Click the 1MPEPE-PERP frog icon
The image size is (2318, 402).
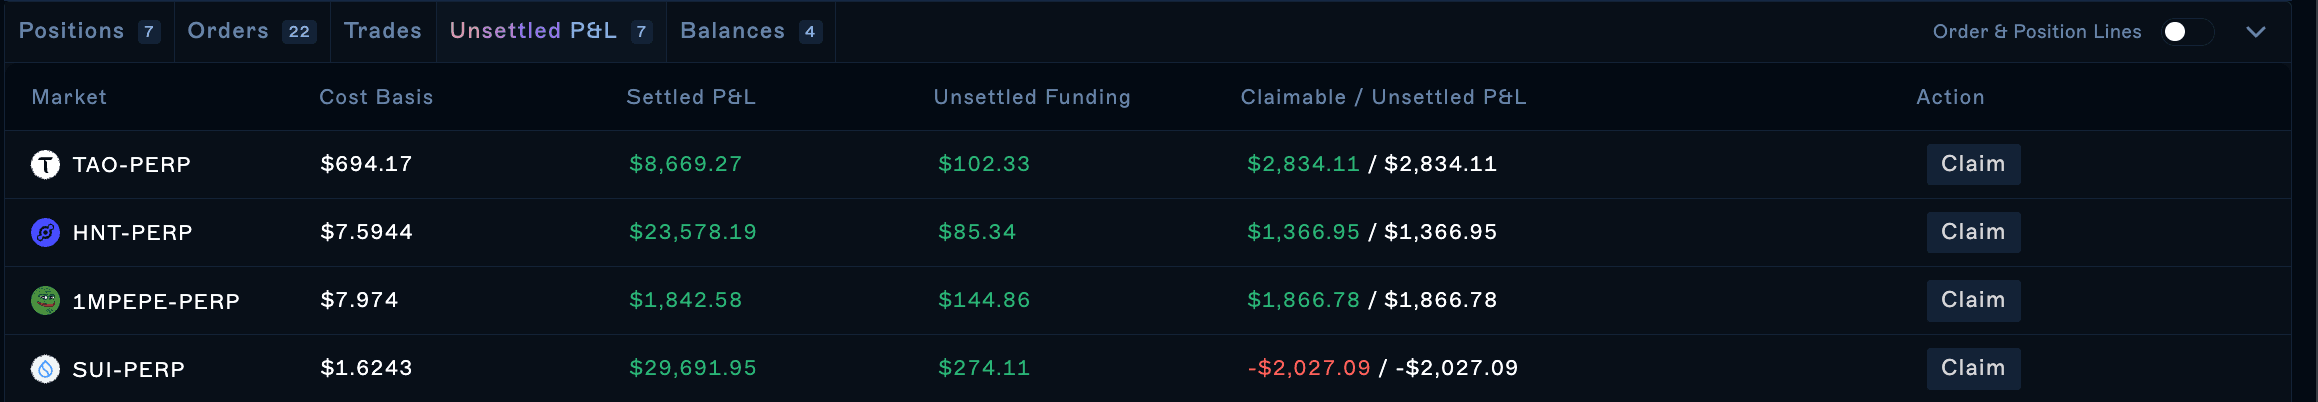click(45, 300)
